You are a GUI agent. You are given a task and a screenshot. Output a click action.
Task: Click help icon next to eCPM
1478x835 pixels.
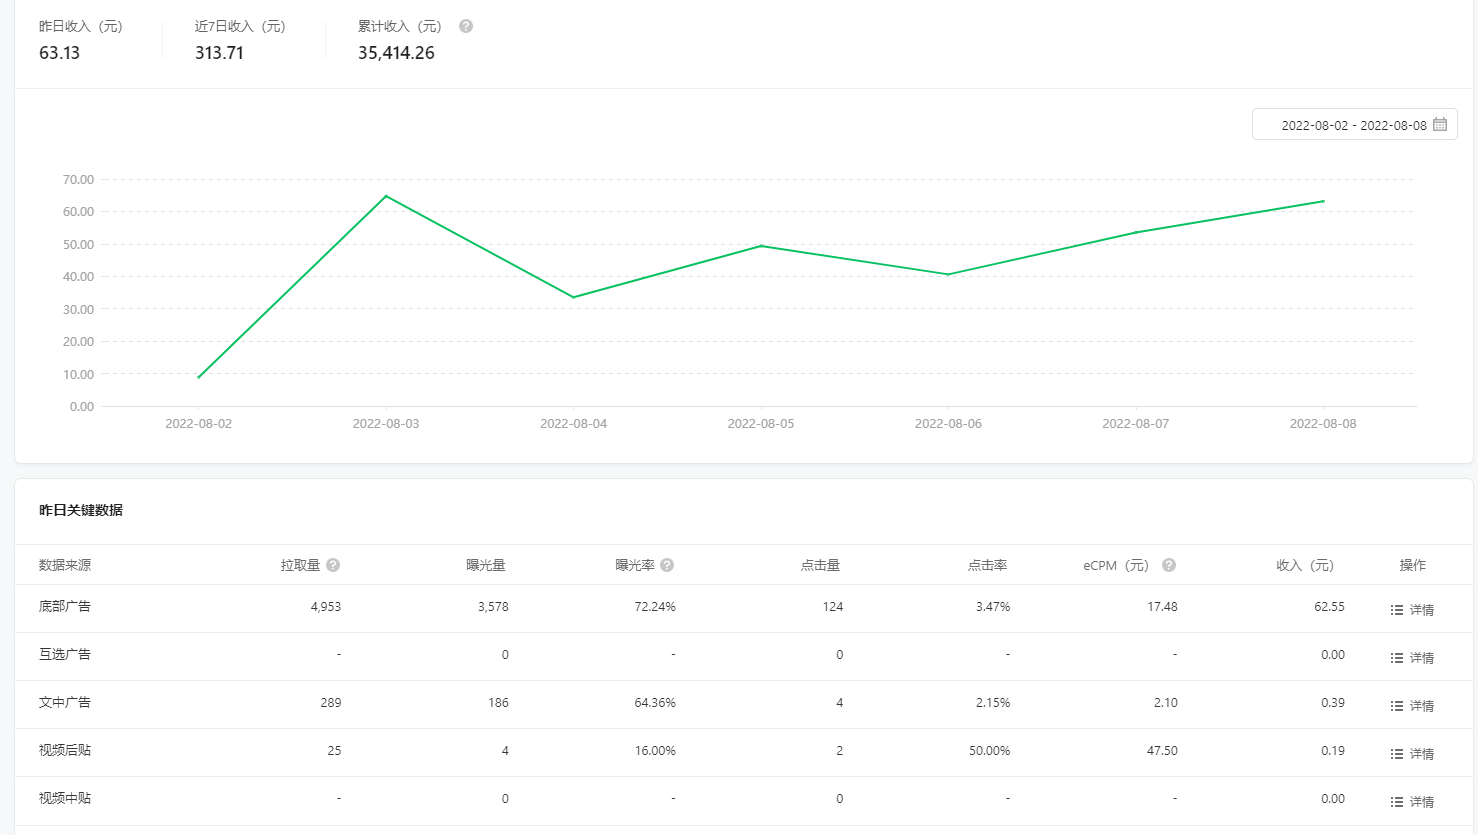[1169, 565]
